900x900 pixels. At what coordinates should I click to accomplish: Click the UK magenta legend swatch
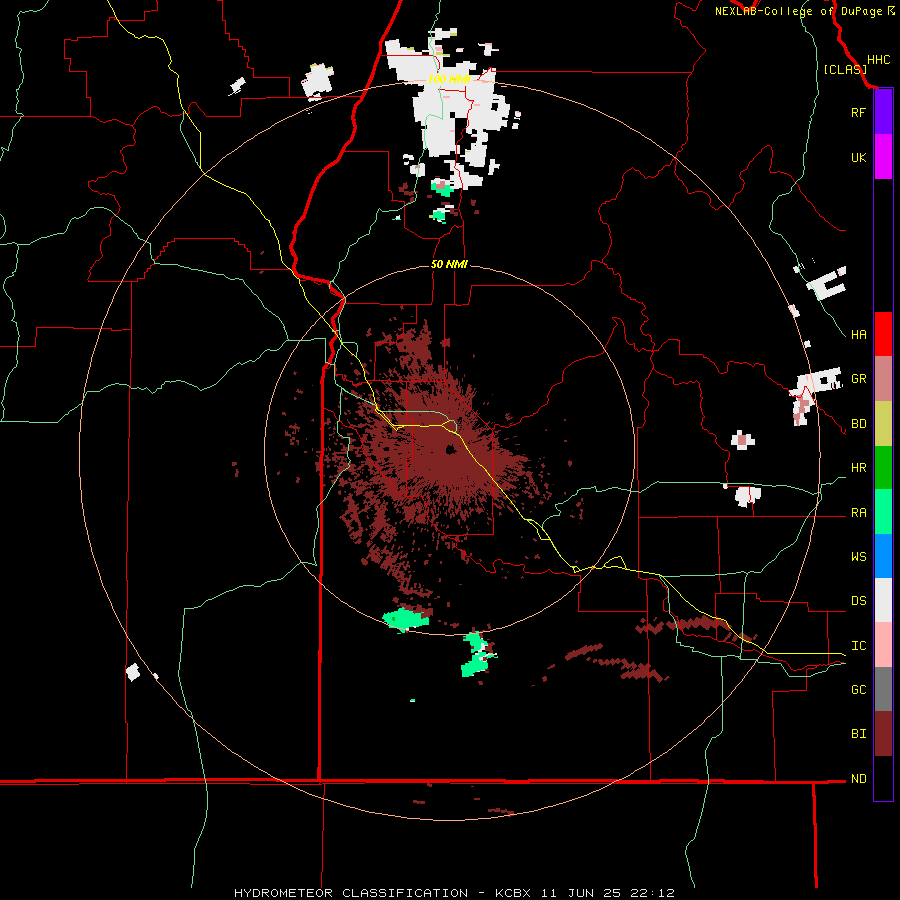883,157
